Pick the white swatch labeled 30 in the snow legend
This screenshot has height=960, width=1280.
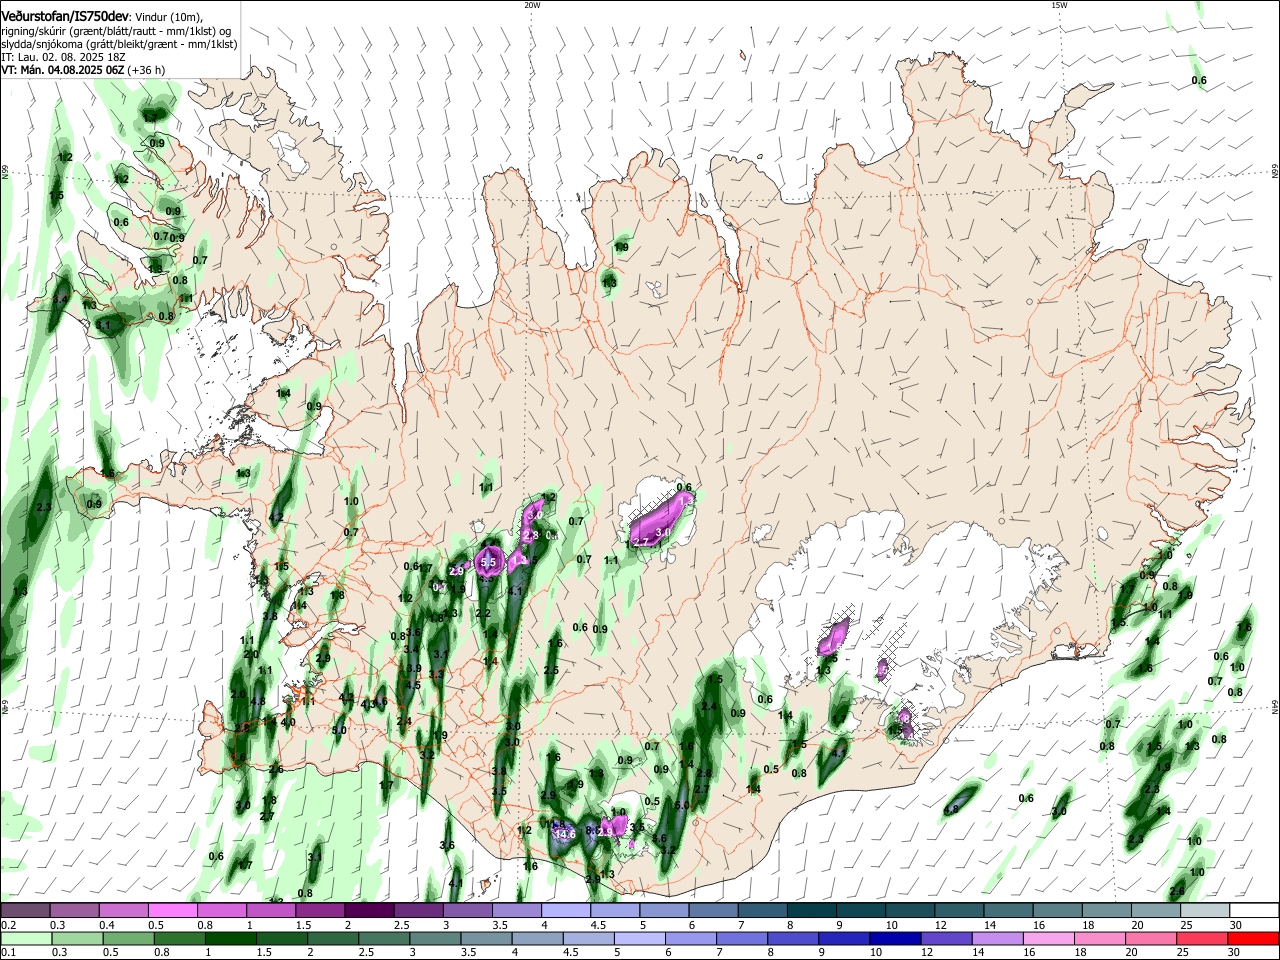click(x=1253, y=911)
